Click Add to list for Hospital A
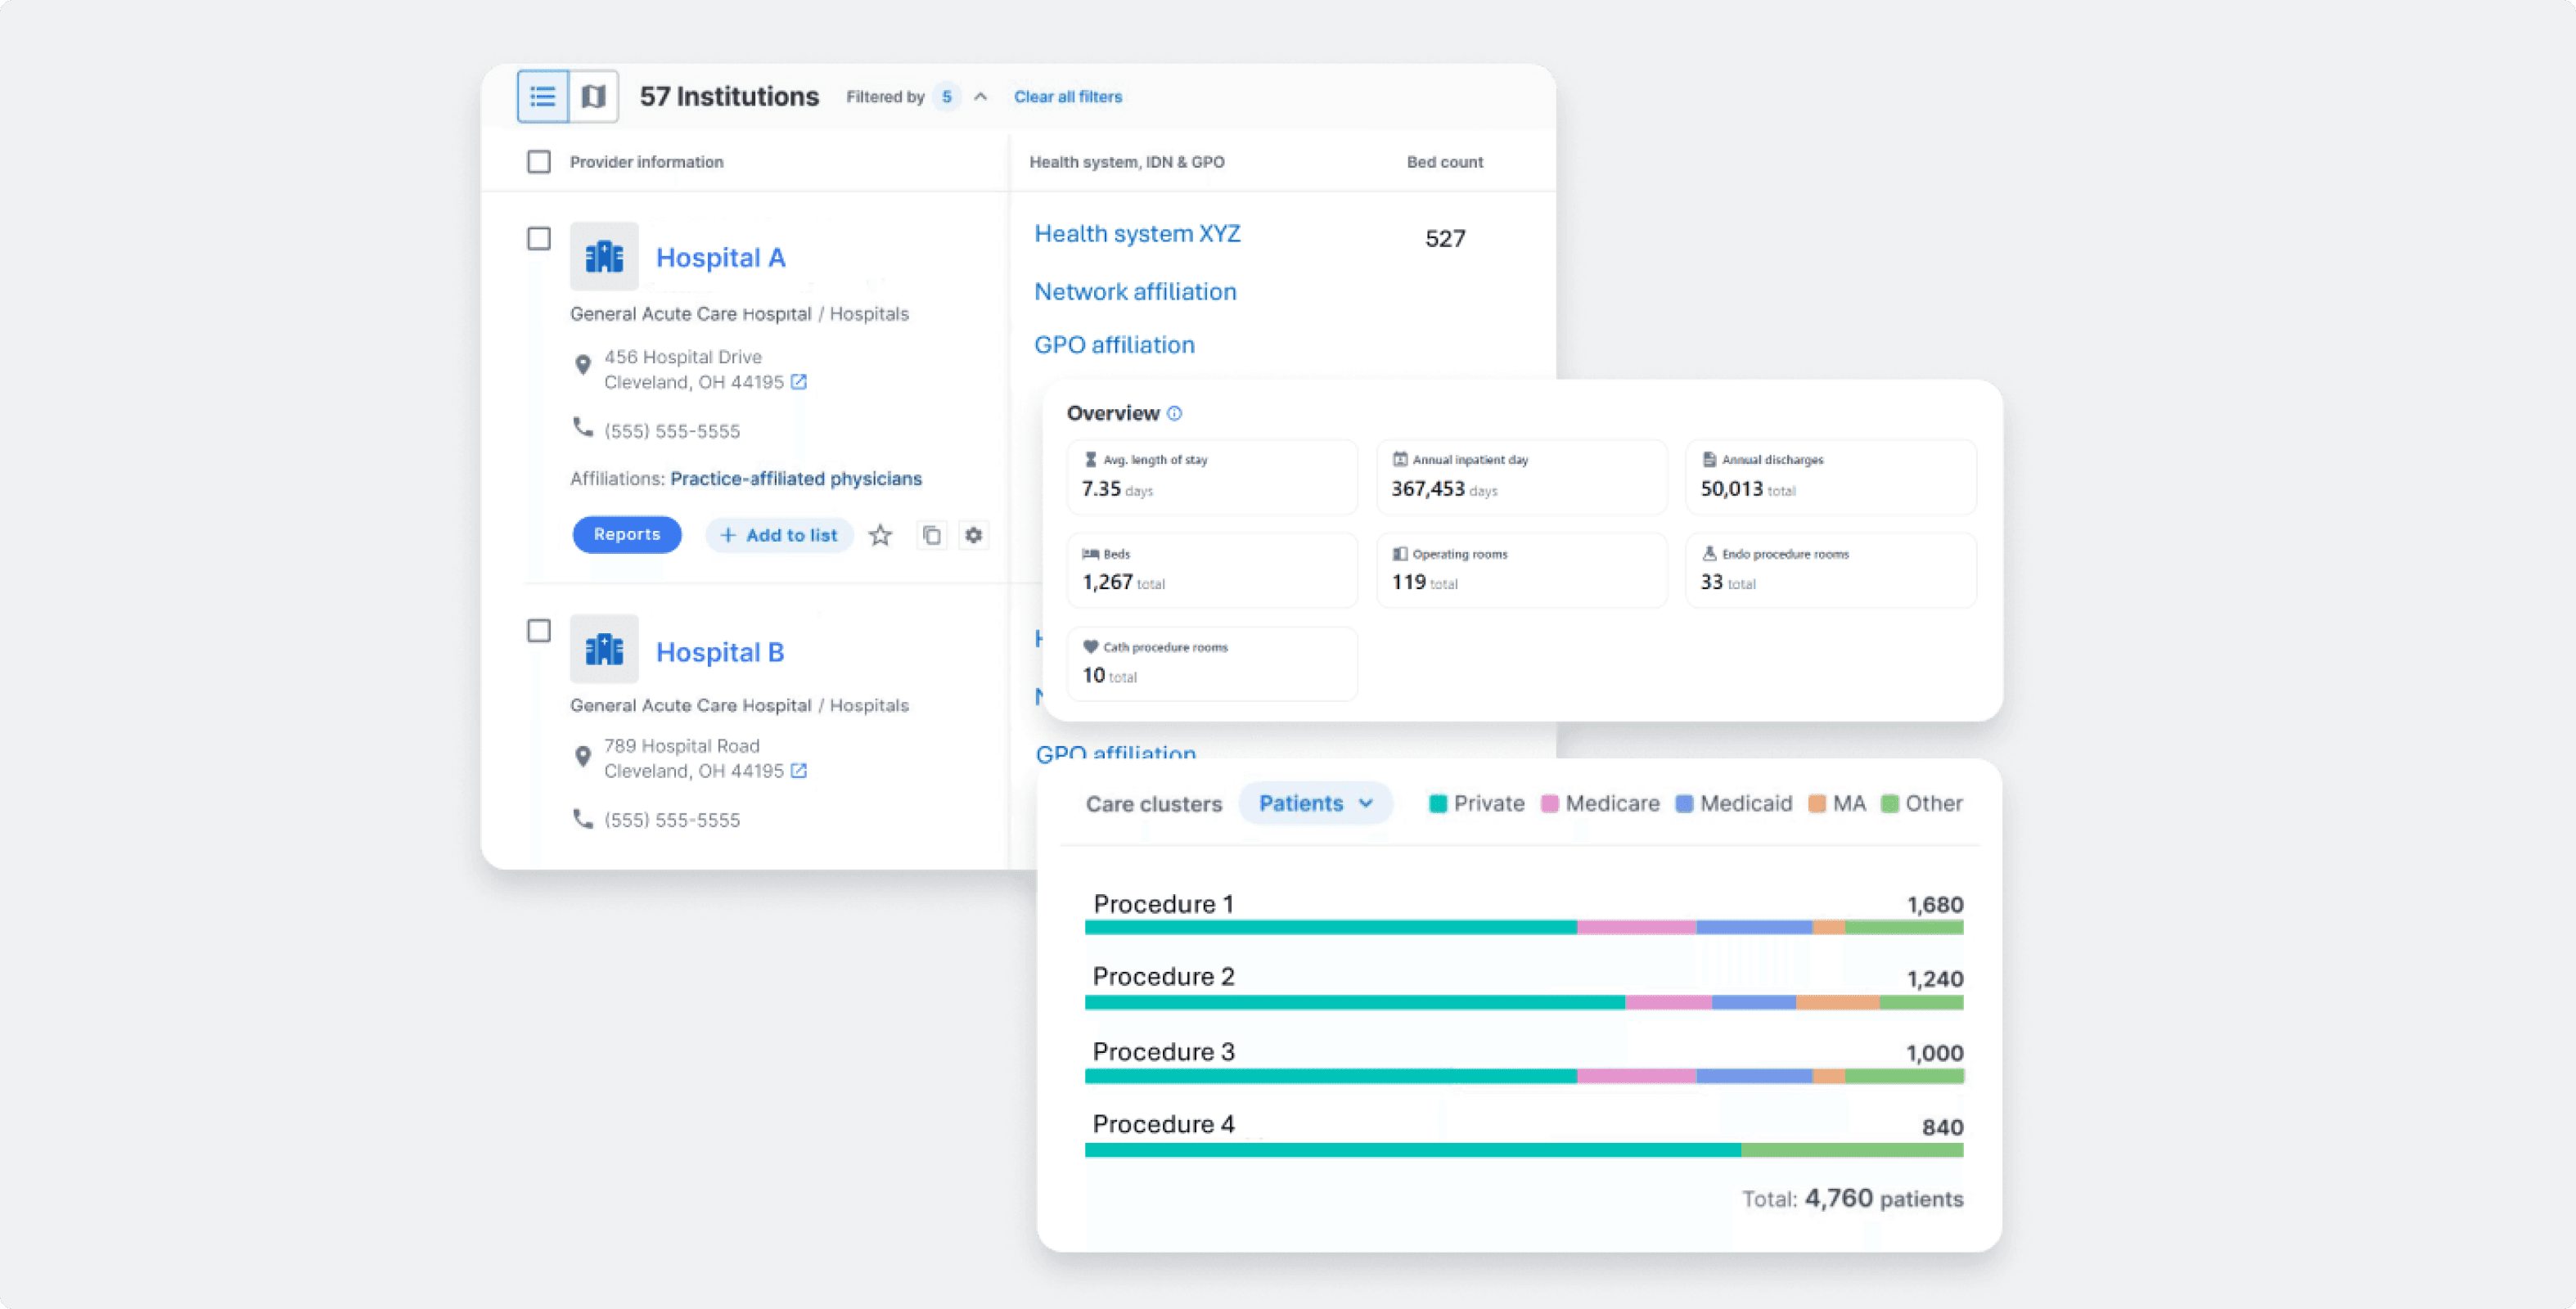2576x1309 pixels. (778, 535)
